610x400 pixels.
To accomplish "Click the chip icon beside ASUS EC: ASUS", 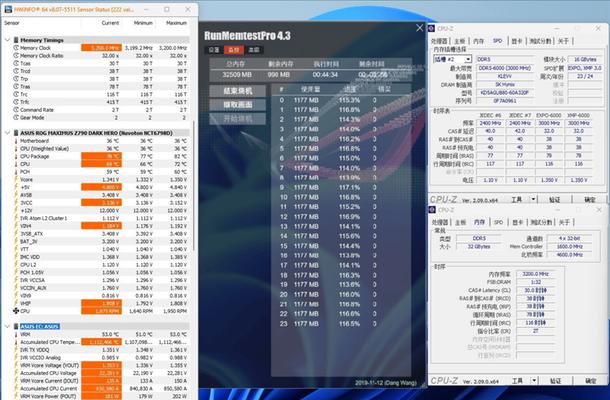I will [16, 326].
